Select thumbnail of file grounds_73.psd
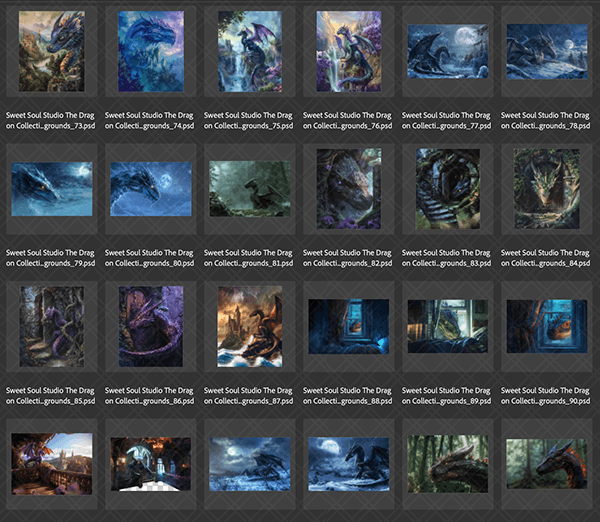The width and height of the screenshot is (600, 522). pos(52,51)
